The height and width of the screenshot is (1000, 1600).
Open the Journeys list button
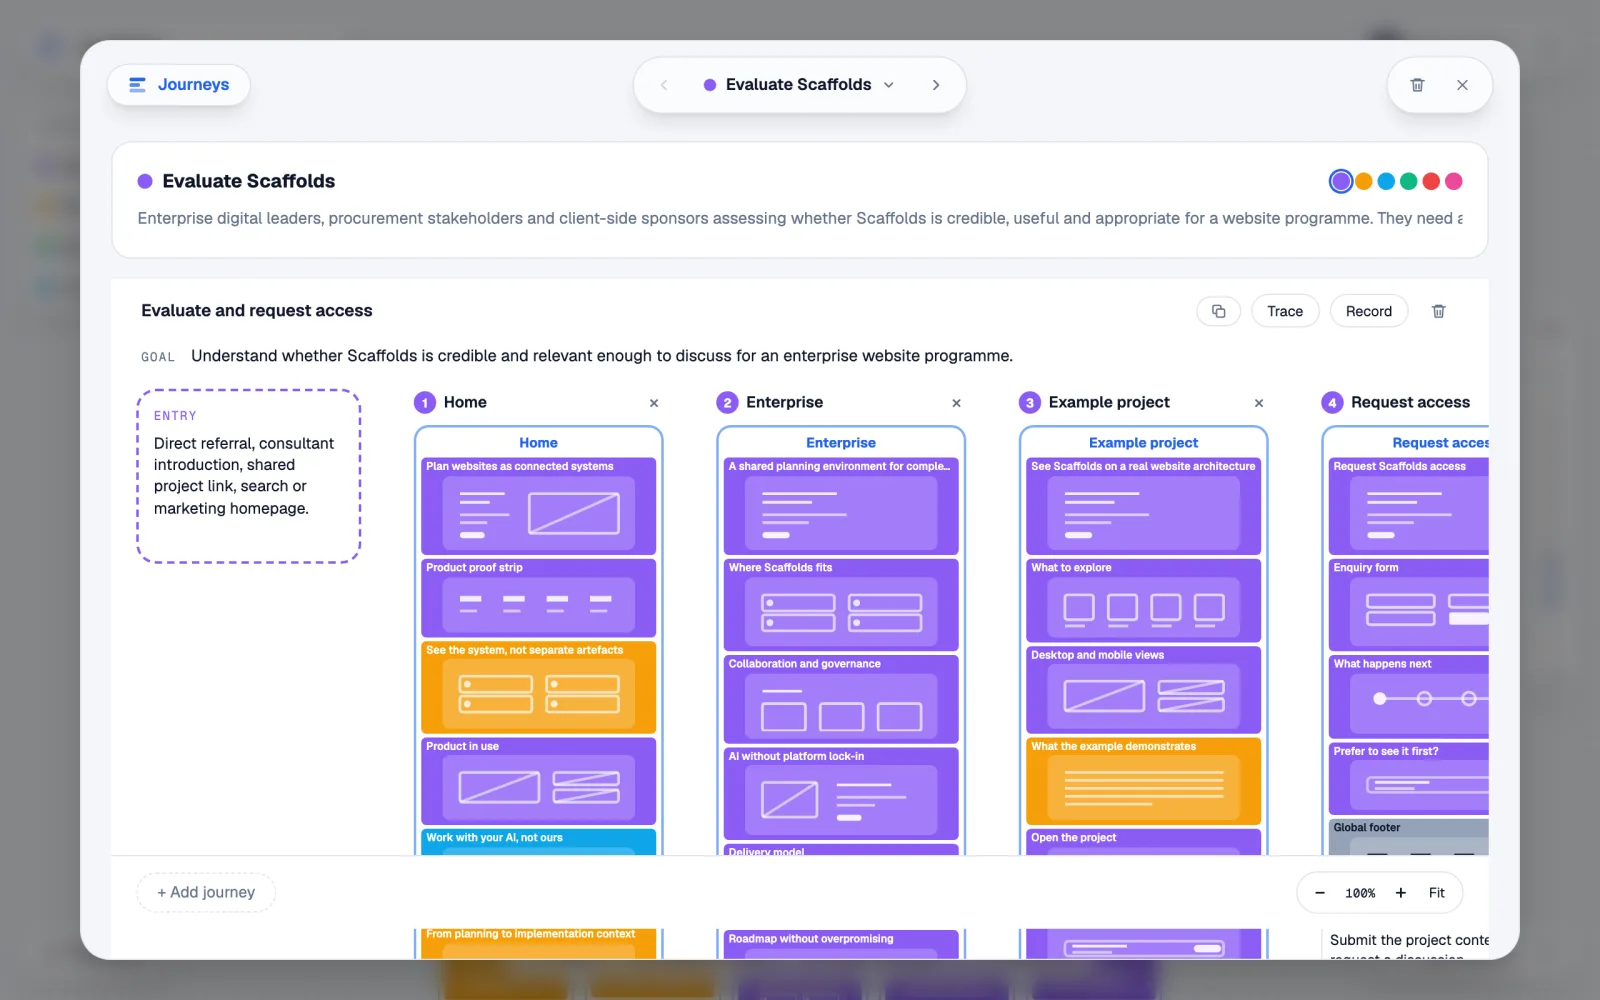(x=179, y=85)
